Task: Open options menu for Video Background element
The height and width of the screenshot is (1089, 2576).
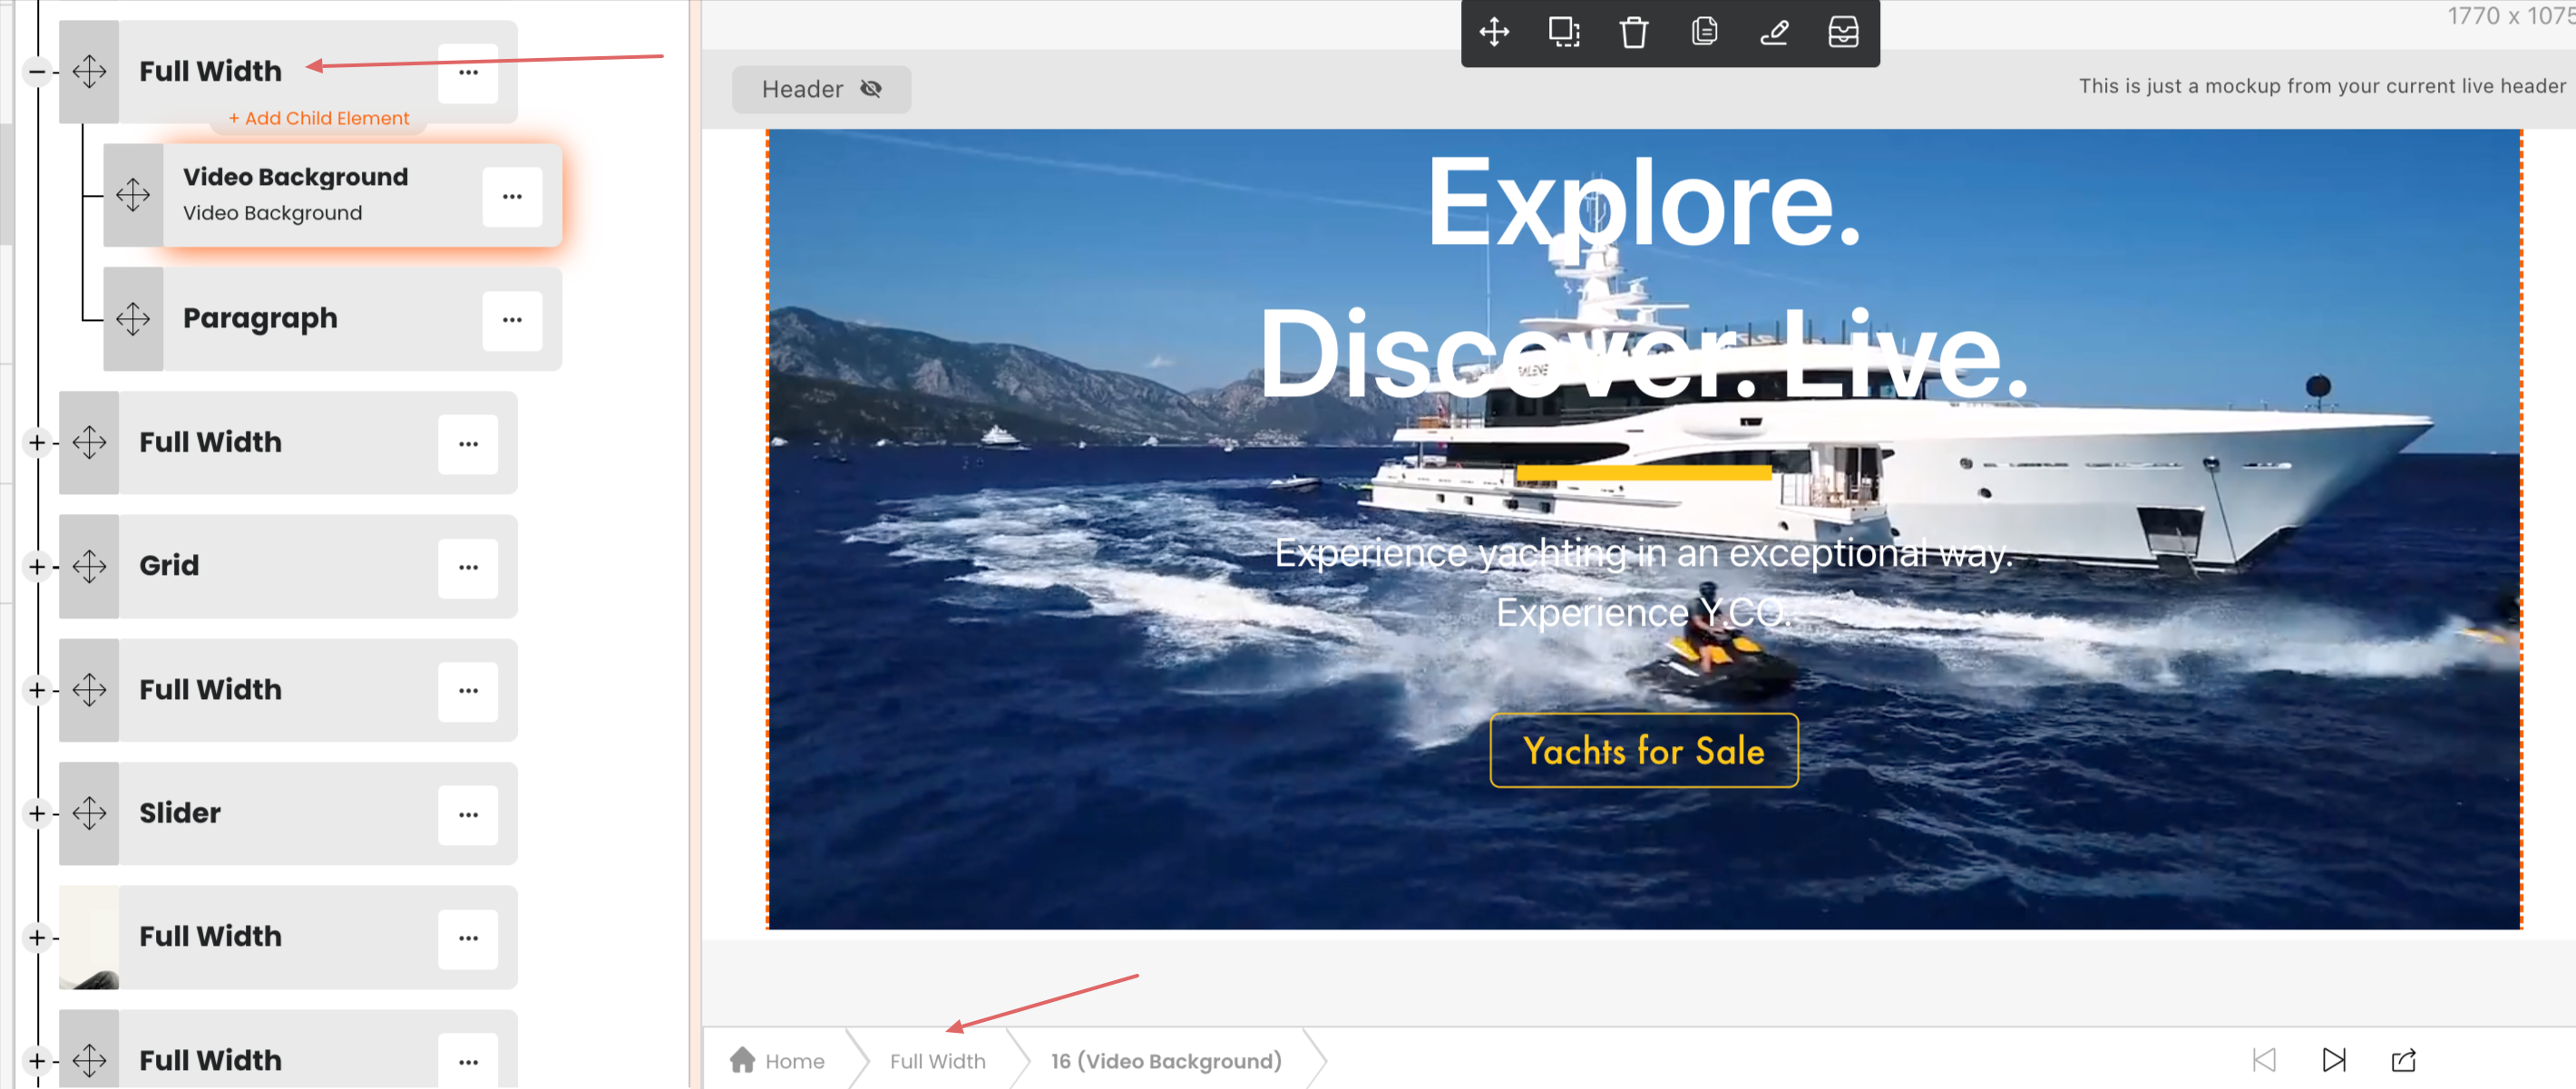Action: coord(512,197)
